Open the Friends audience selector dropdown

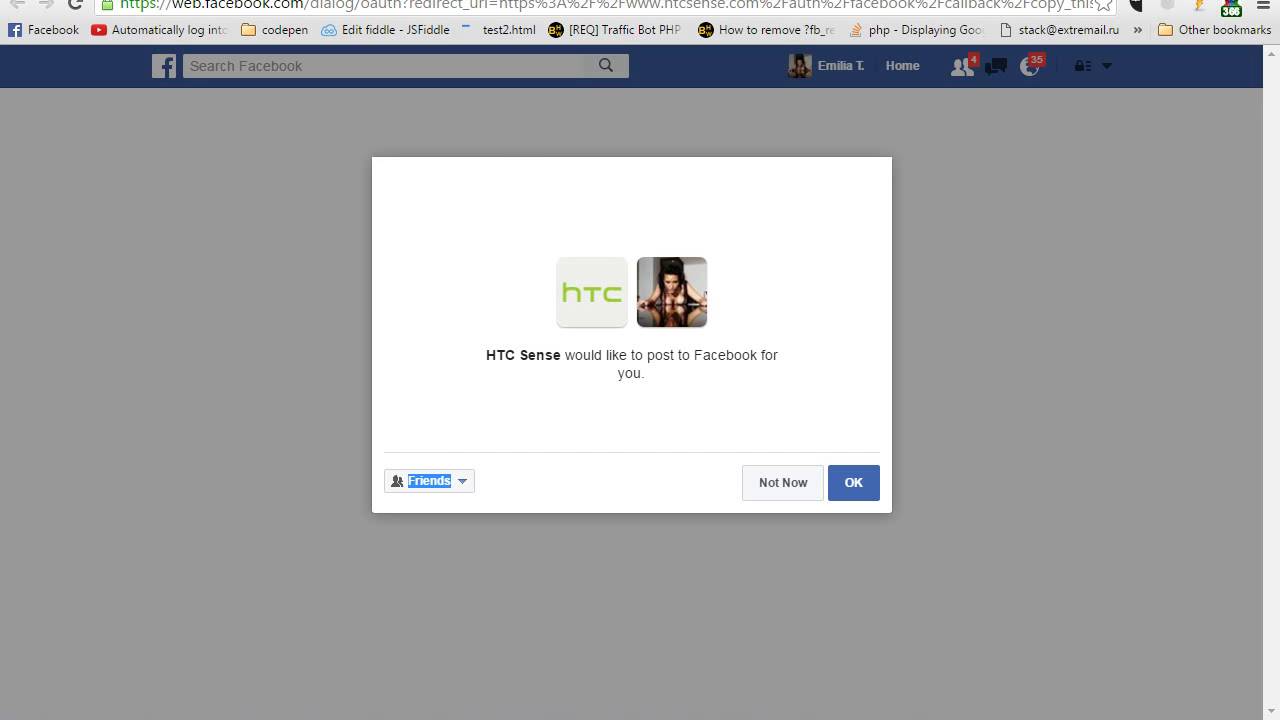coord(429,481)
